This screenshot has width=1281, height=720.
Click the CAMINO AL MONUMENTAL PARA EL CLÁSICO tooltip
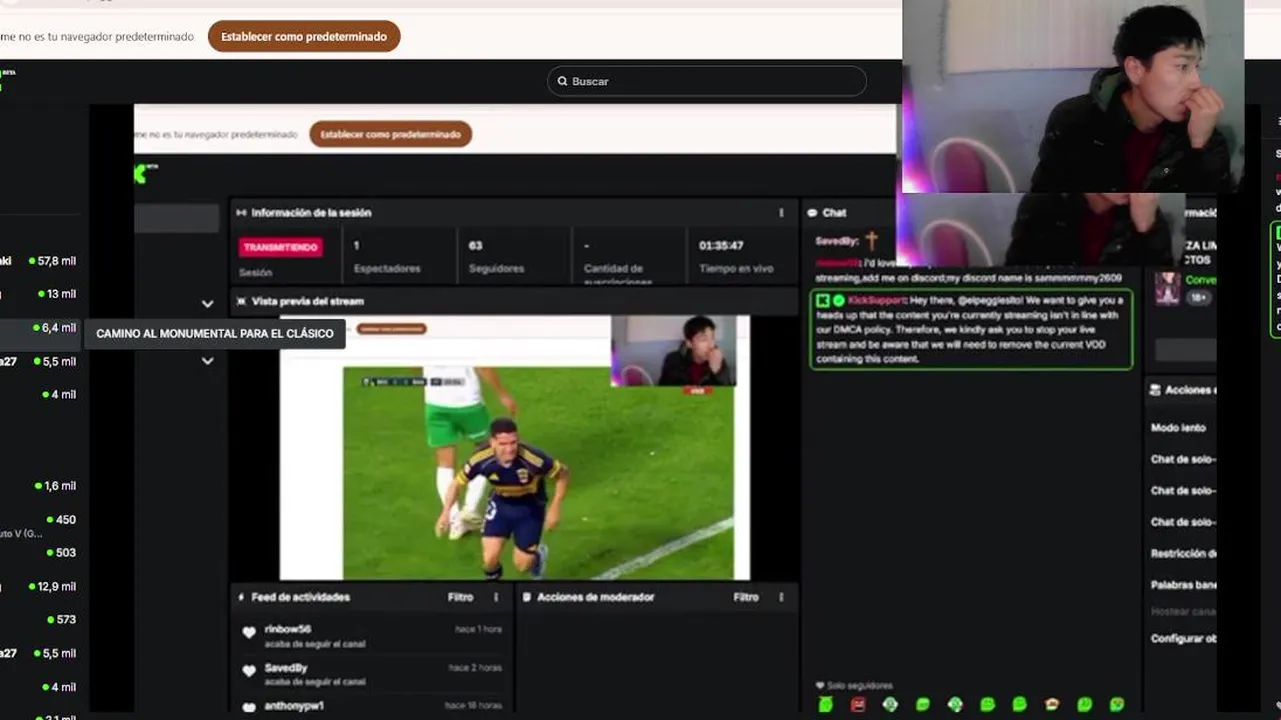[x=215, y=334]
